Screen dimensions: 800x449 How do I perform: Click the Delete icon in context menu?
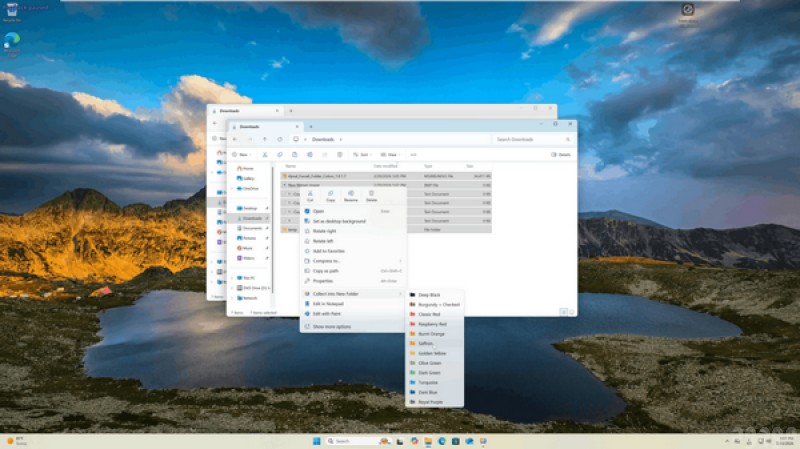[371, 193]
